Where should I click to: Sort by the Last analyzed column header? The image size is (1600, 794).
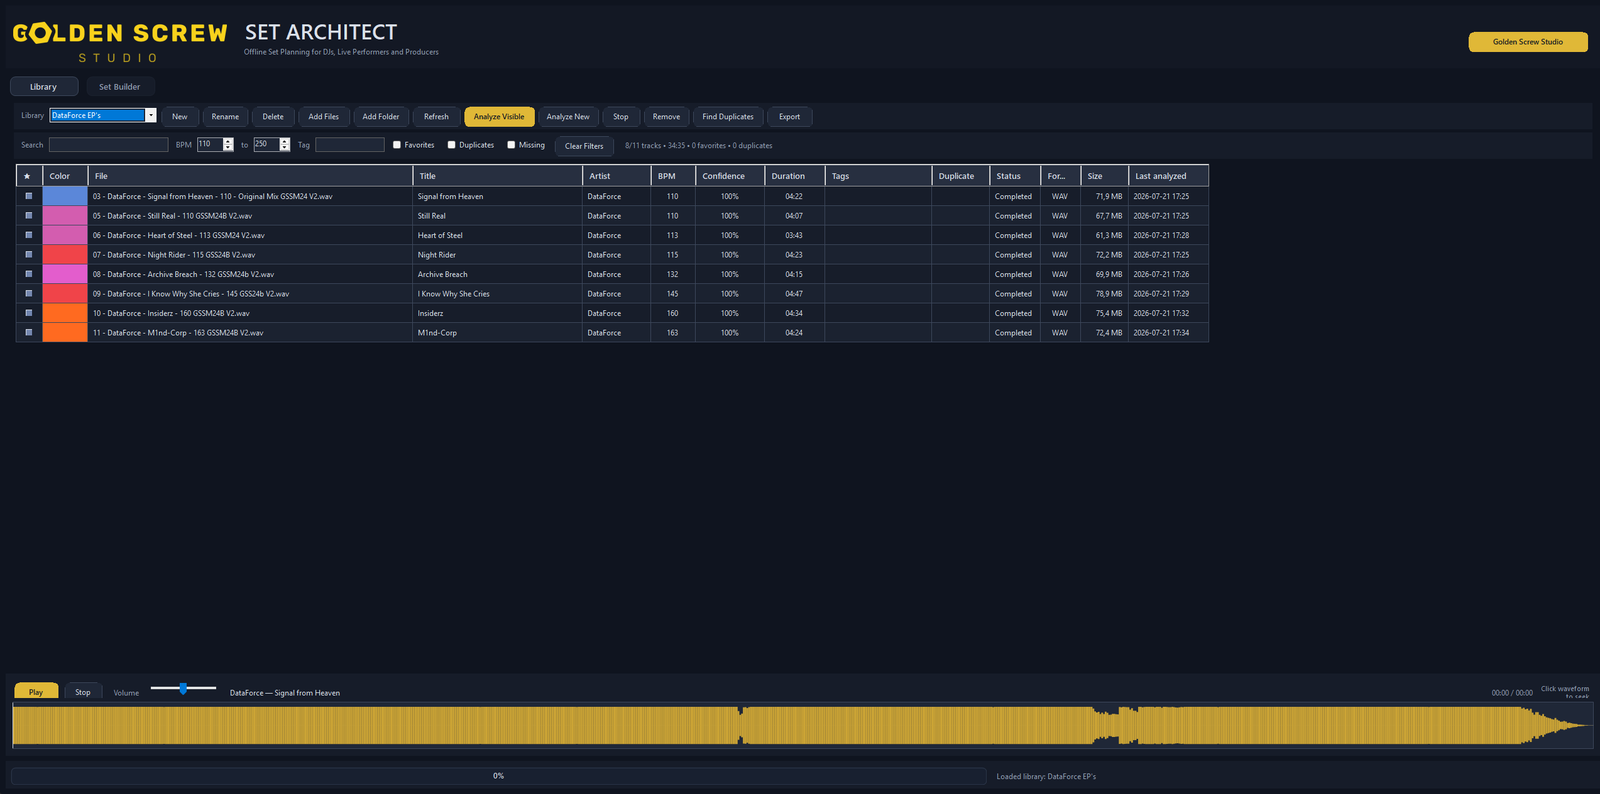tap(1169, 176)
